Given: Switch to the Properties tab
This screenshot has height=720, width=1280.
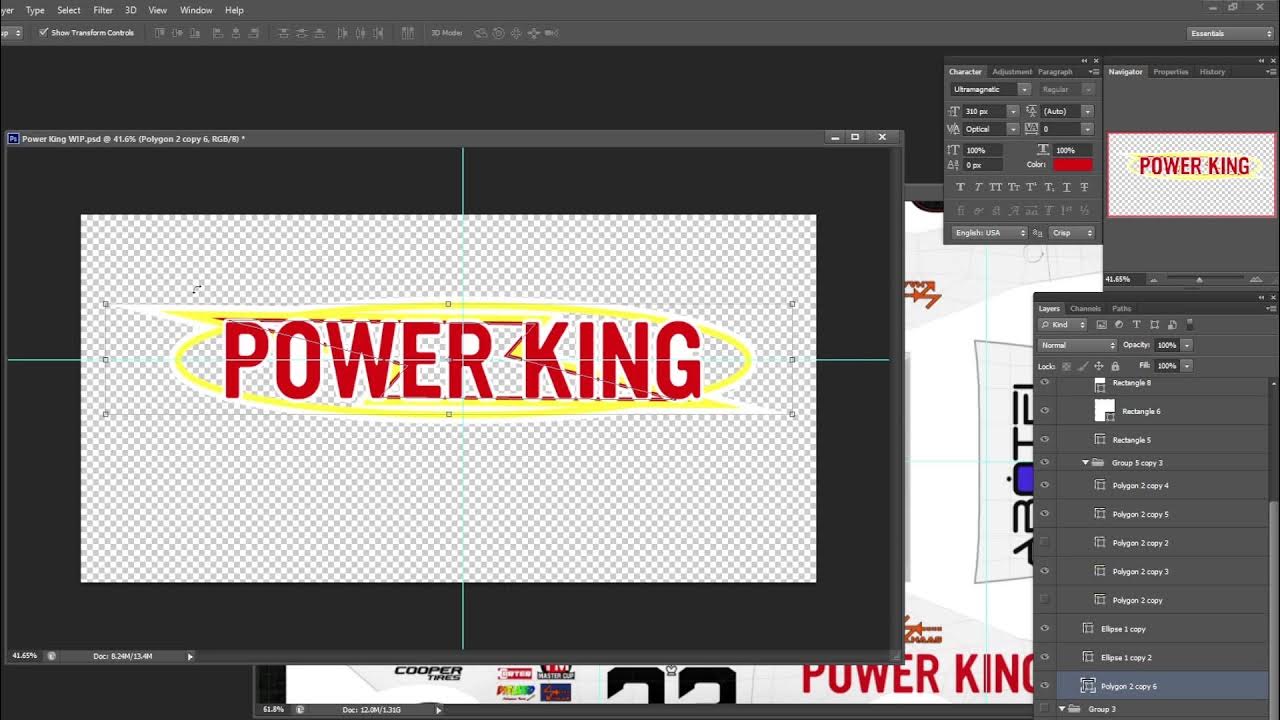Looking at the screenshot, I should pyautogui.click(x=1170, y=72).
